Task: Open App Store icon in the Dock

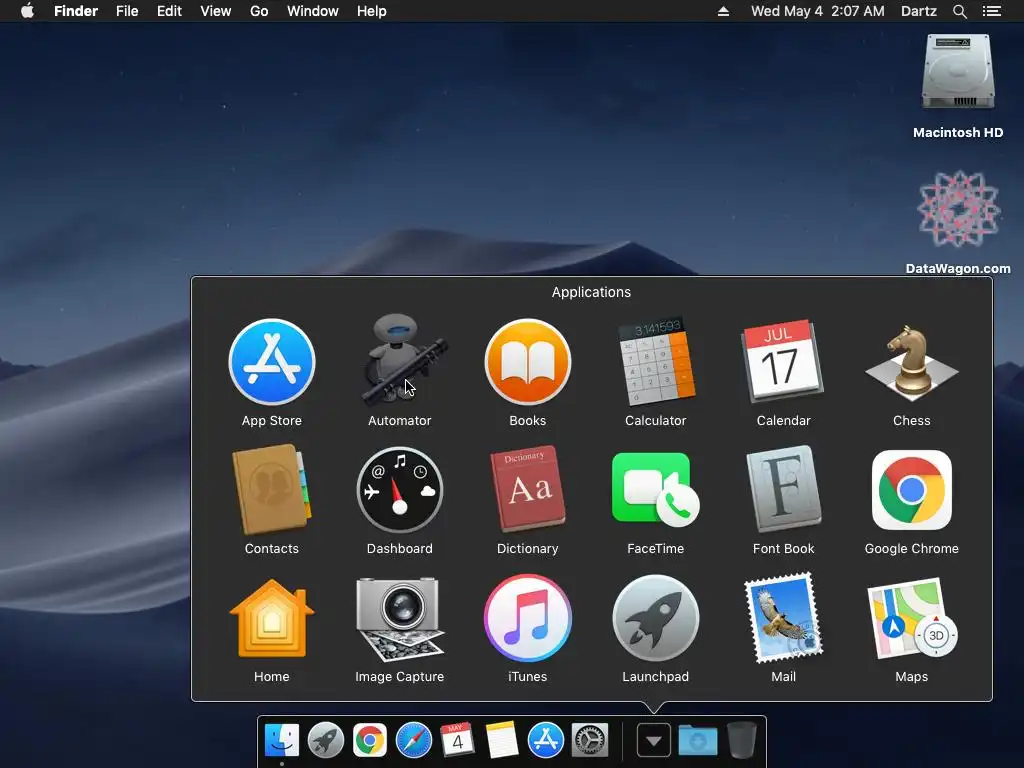Action: (x=546, y=741)
